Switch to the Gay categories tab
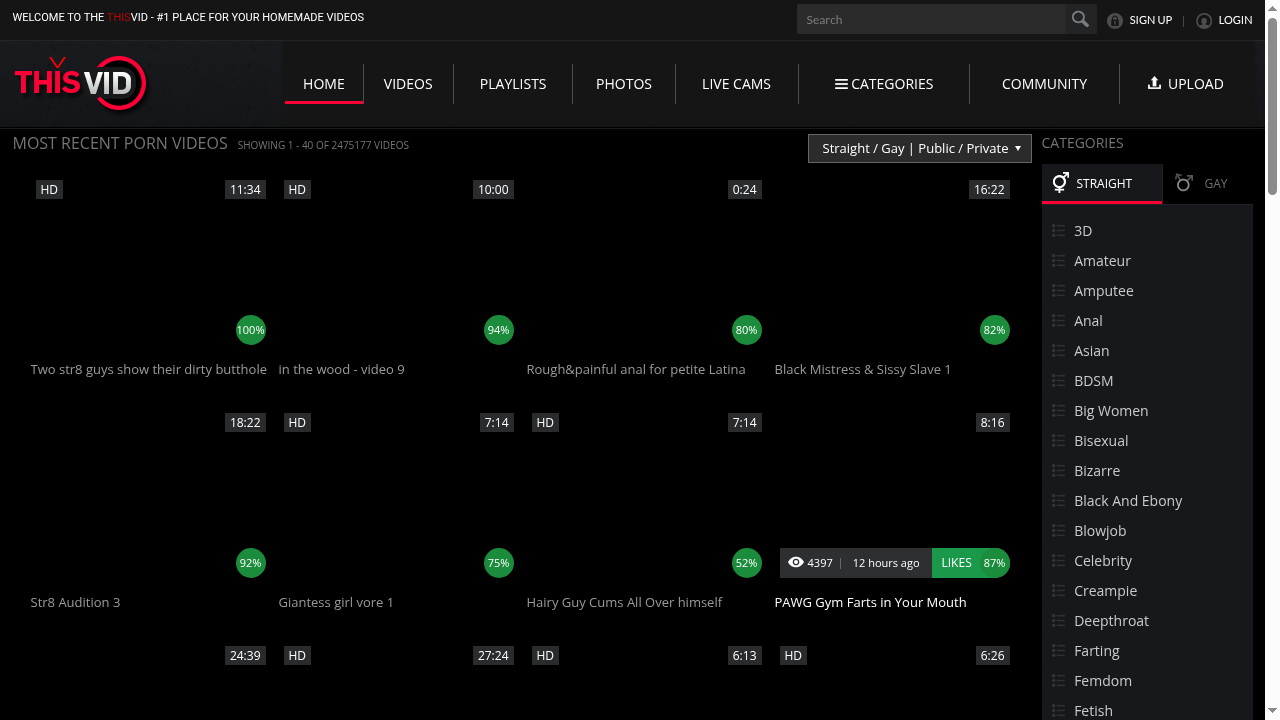1280x720 pixels. [1202, 184]
